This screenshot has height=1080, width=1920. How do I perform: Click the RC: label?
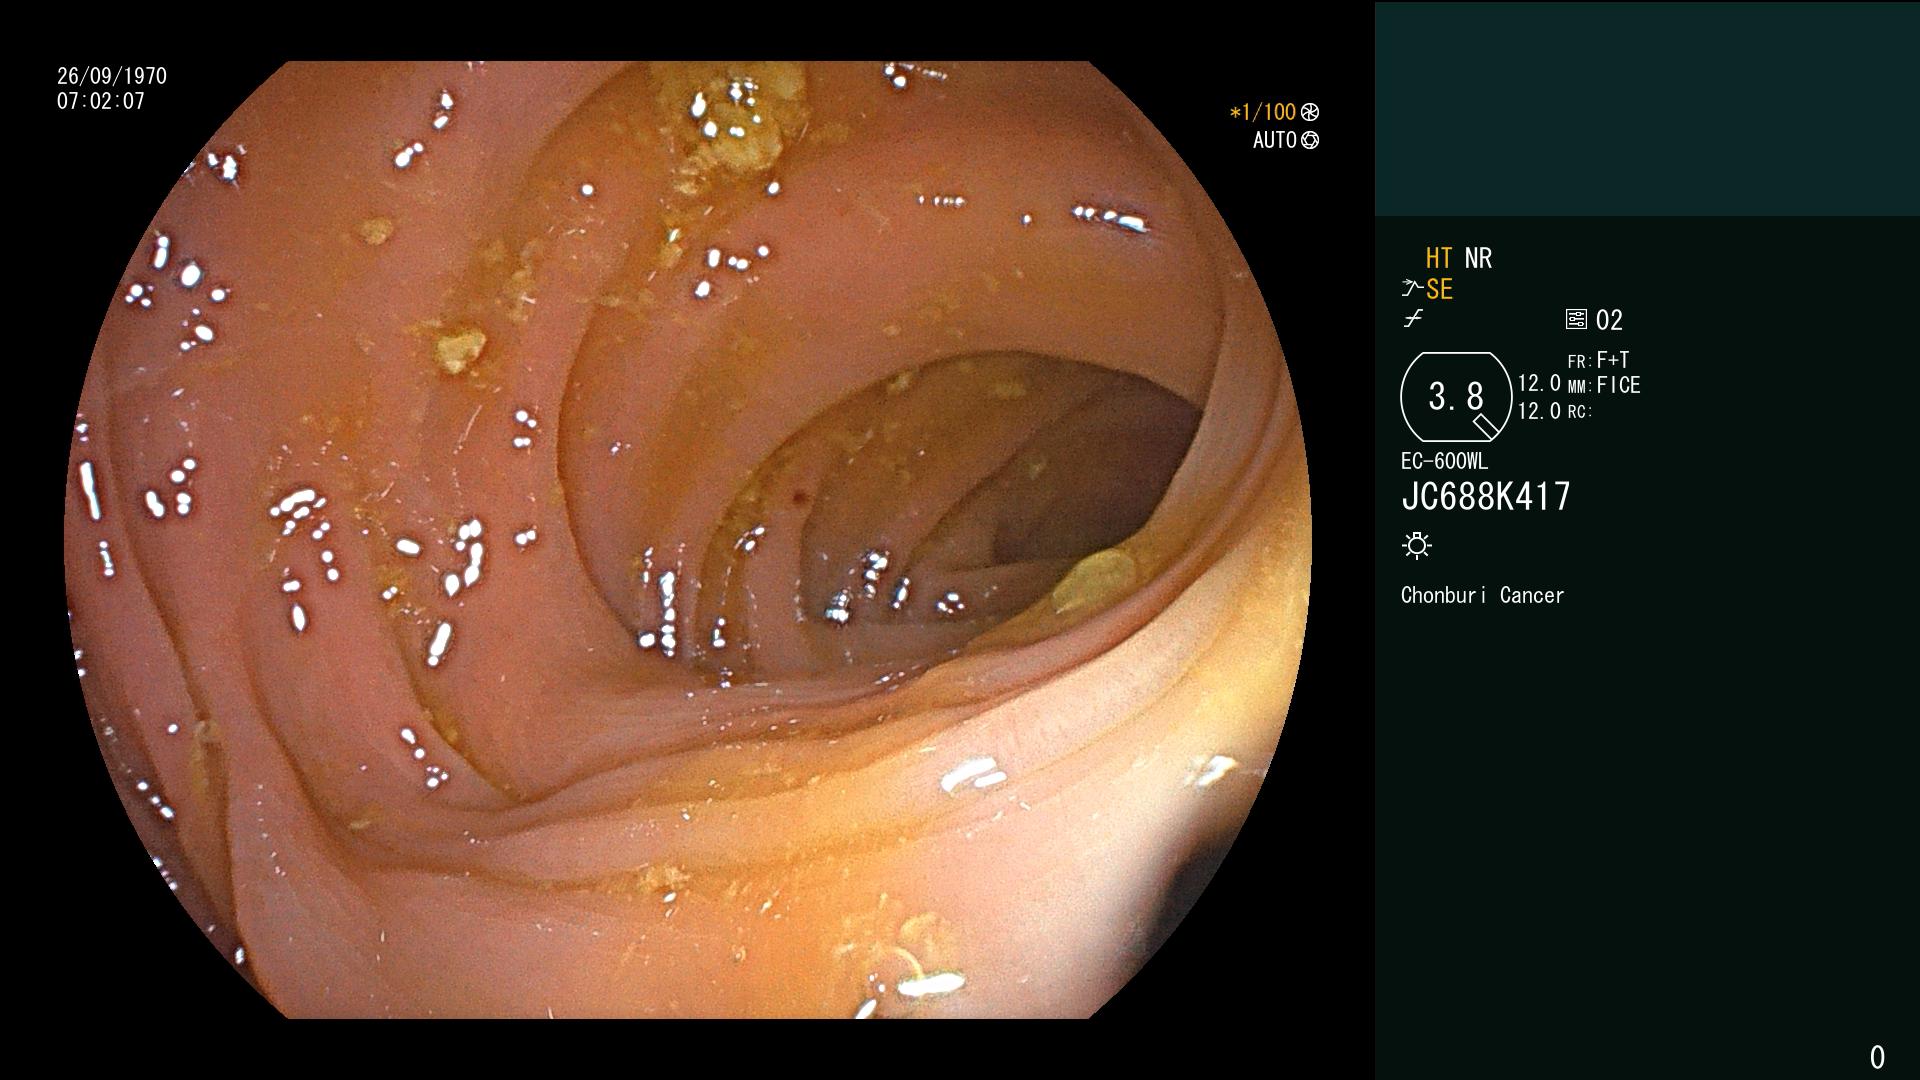(1579, 412)
